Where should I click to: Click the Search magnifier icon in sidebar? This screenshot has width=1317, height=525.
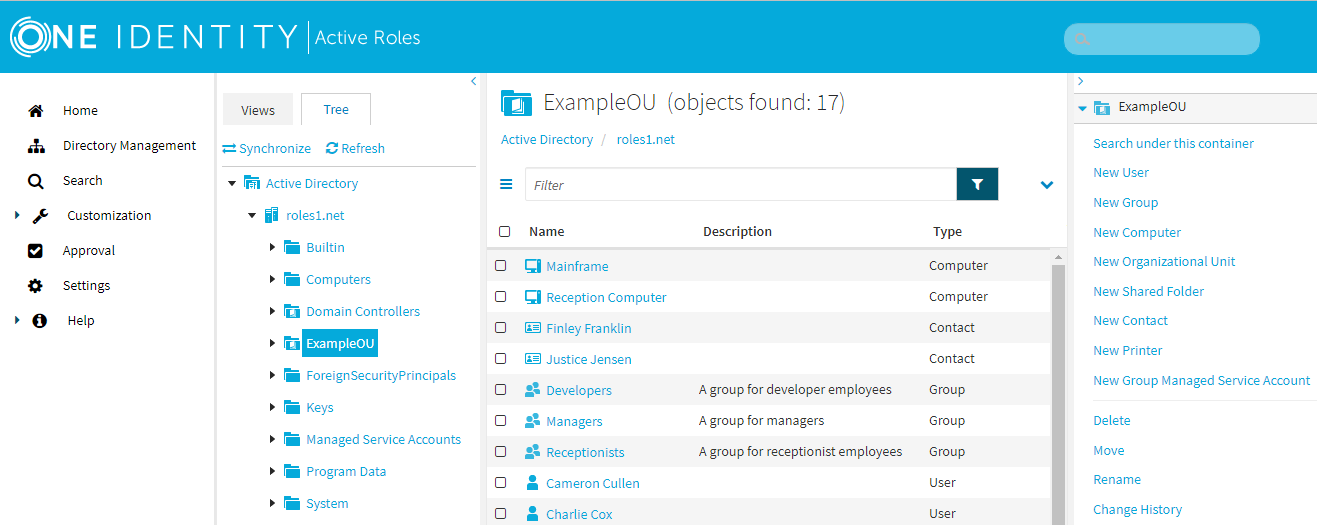36,181
